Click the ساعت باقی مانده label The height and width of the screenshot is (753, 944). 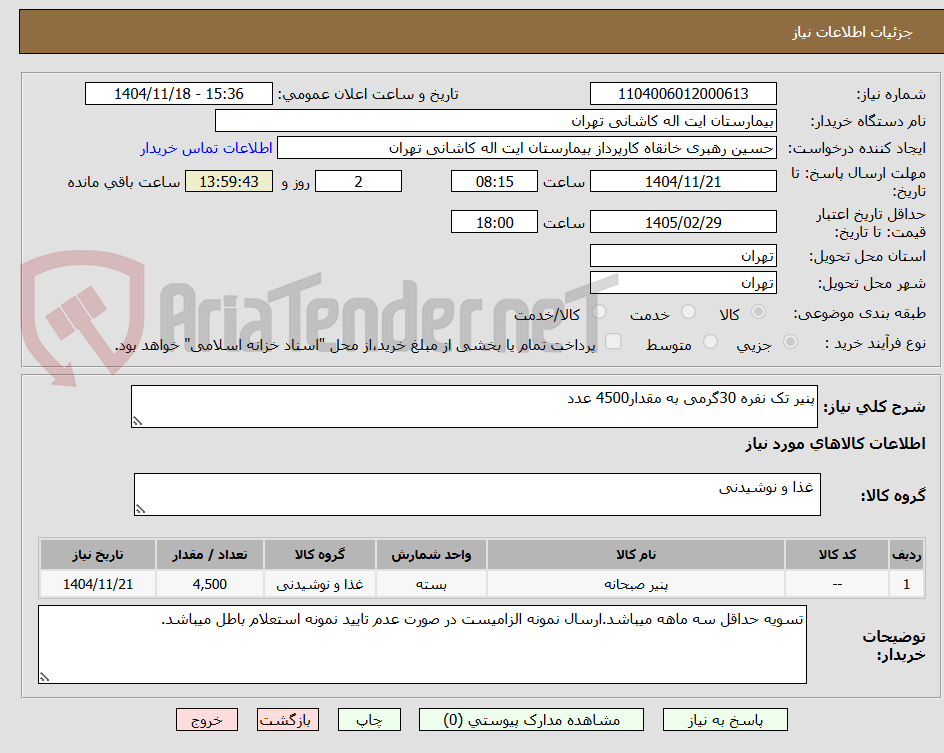click(x=123, y=182)
